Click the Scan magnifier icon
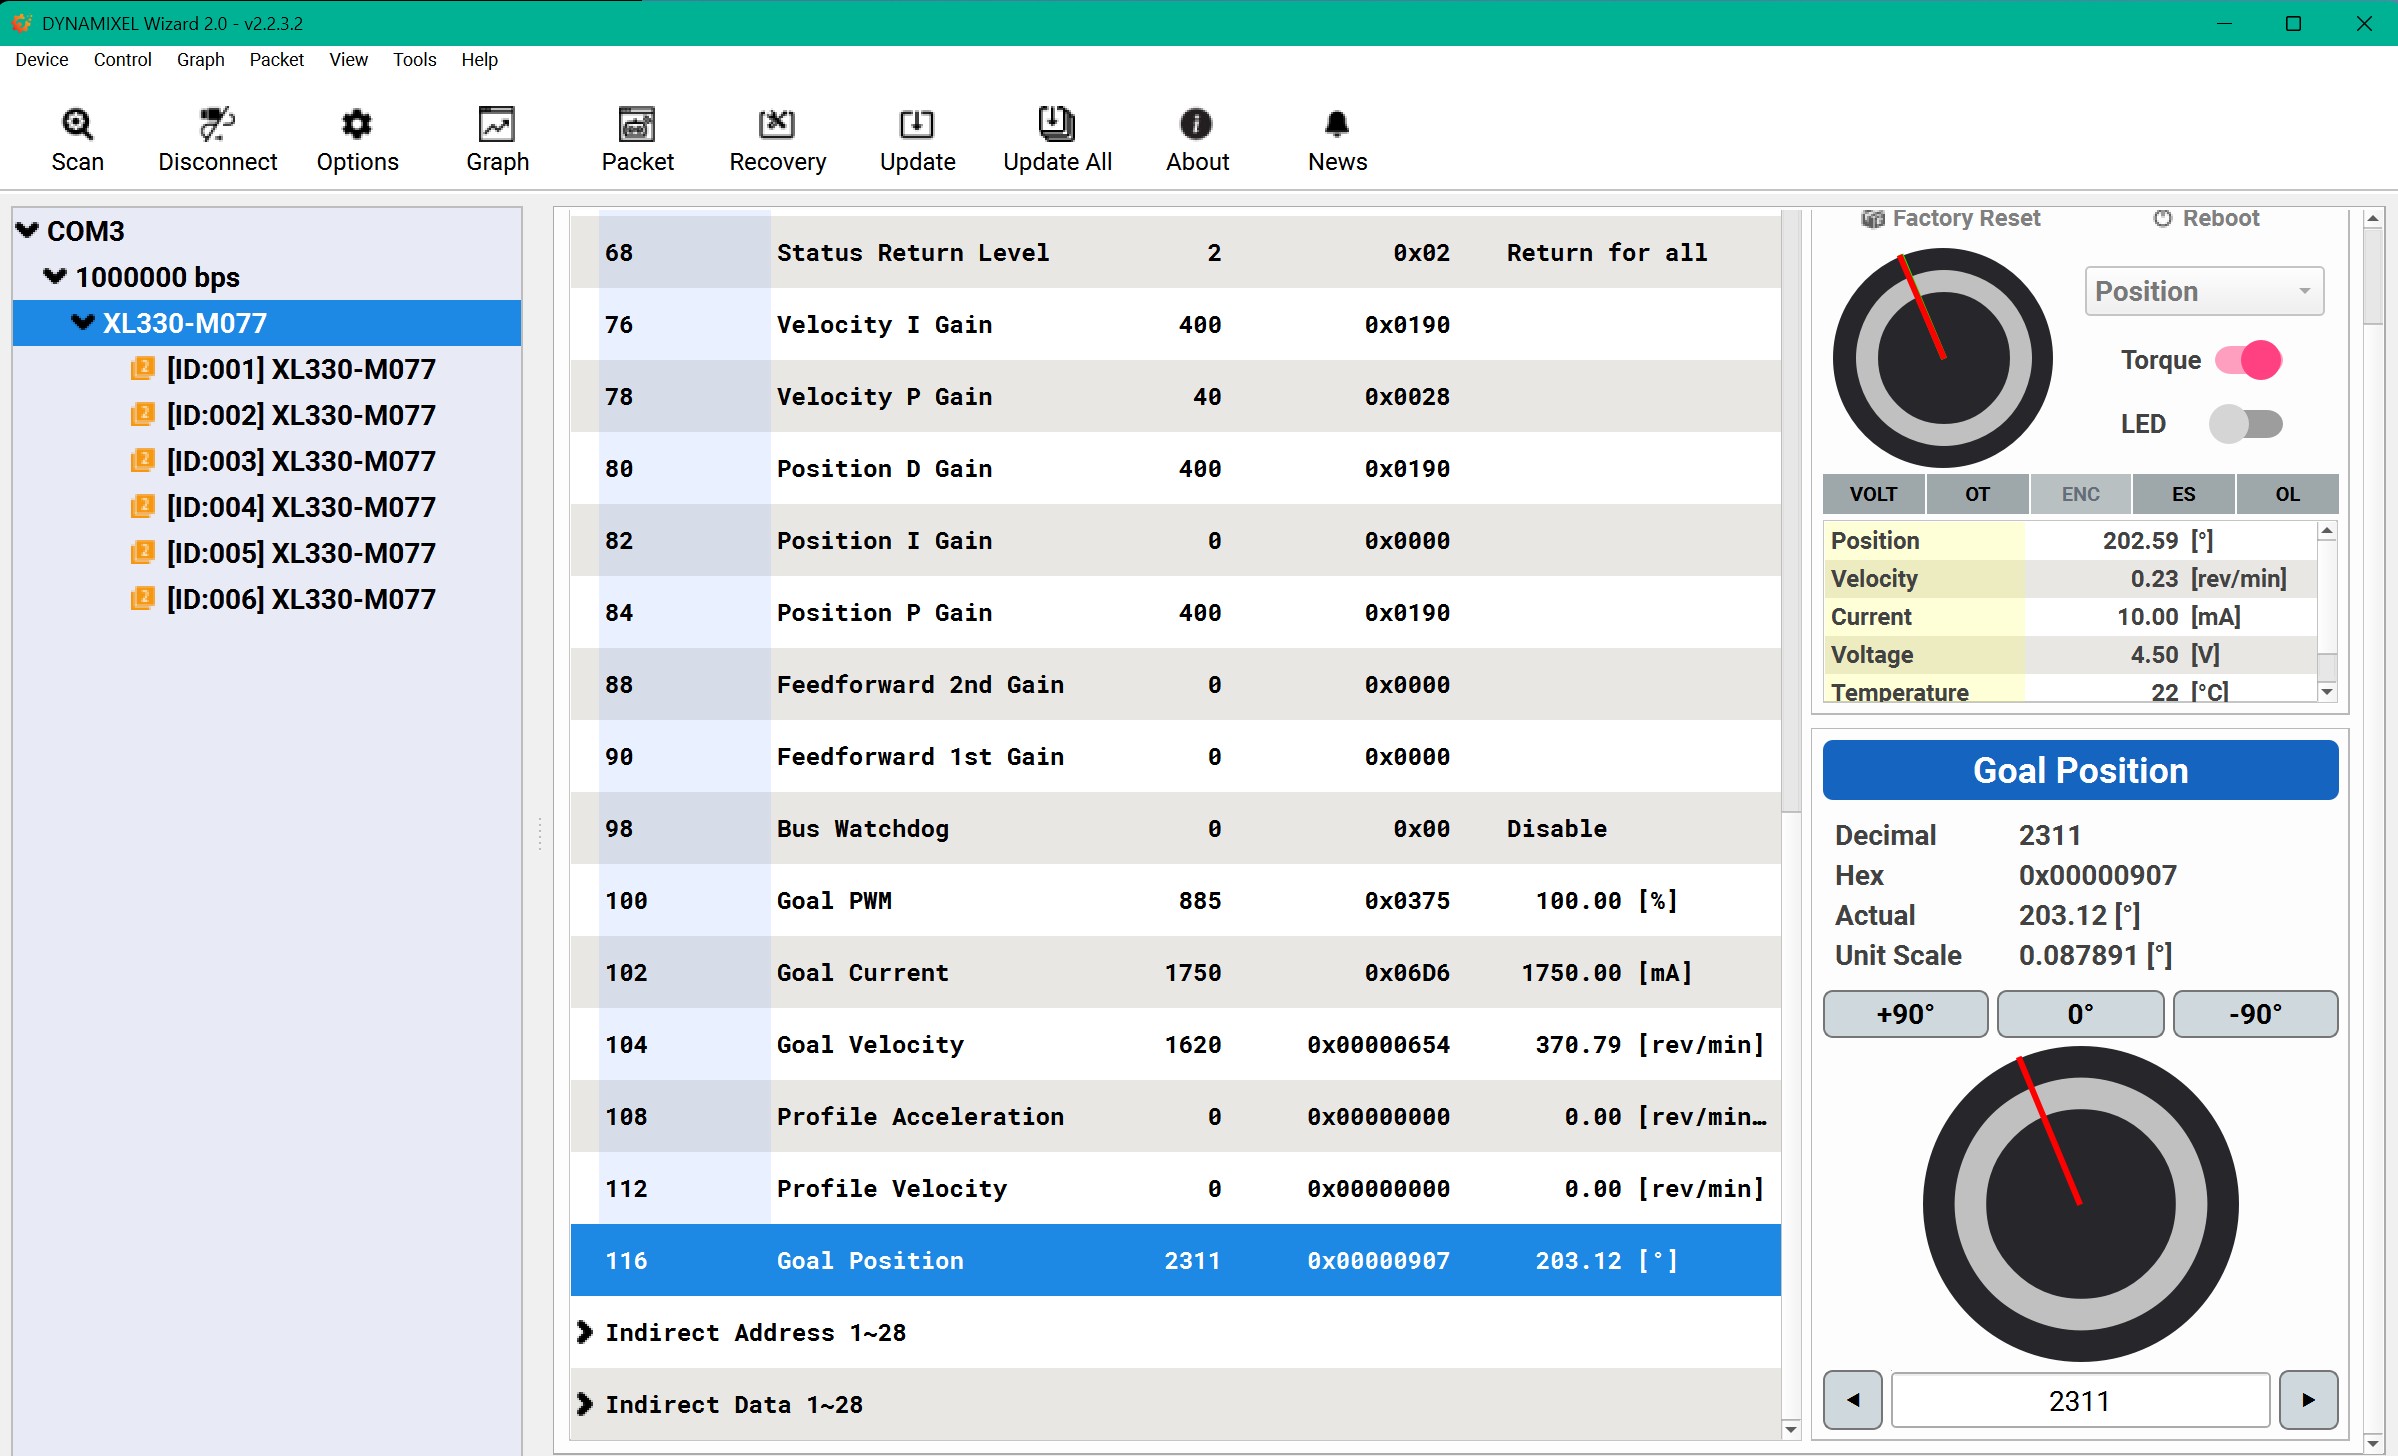2398x1456 pixels. click(x=77, y=125)
